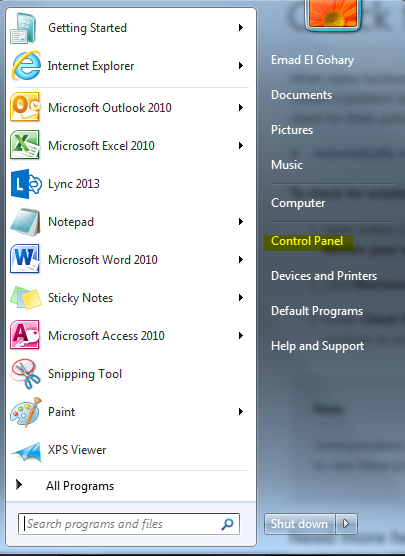Launch Sticky Notes icon
This screenshot has width=405, height=556.
coord(26,298)
